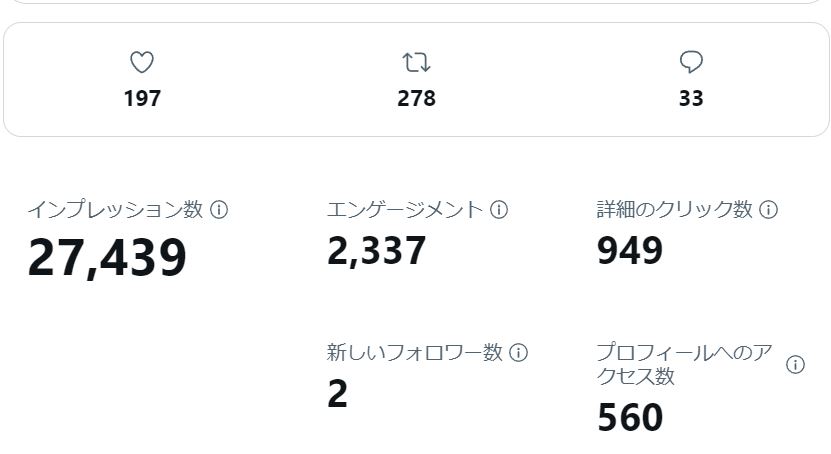The width and height of the screenshot is (831, 454).
Task: Open info icon beside 新しいフォロワー数
Action: (518, 353)
